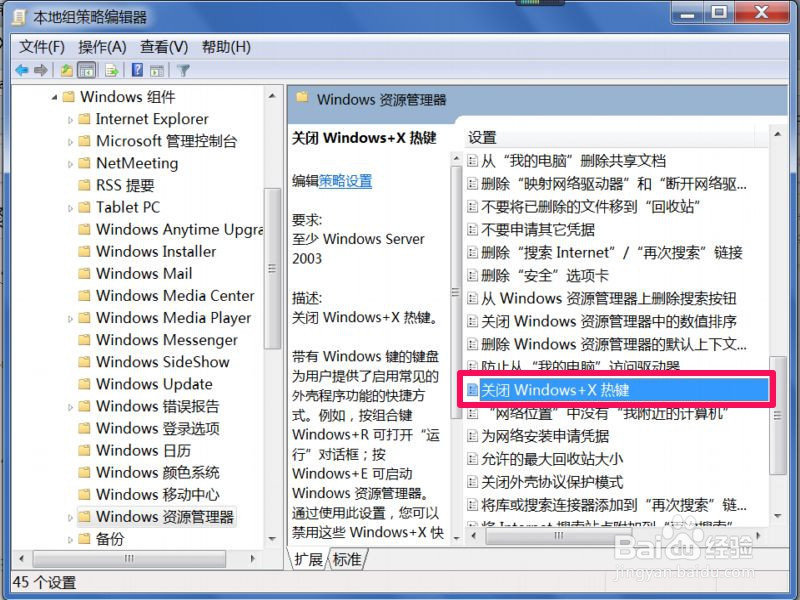Expand the Internet Explorer tree node
800x600 pixels.
(70, 120)
